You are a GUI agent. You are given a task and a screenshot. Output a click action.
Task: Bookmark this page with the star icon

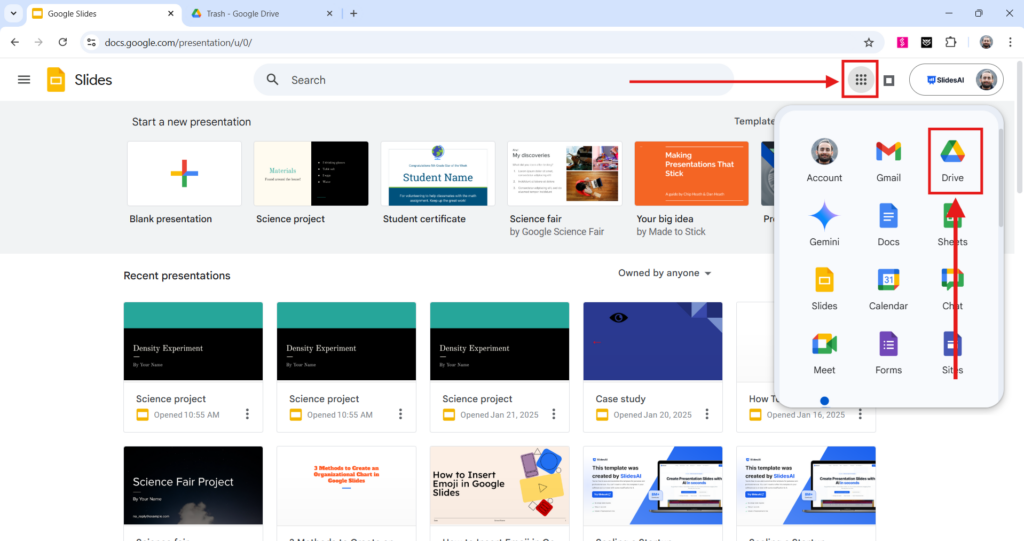pos(869,42)
